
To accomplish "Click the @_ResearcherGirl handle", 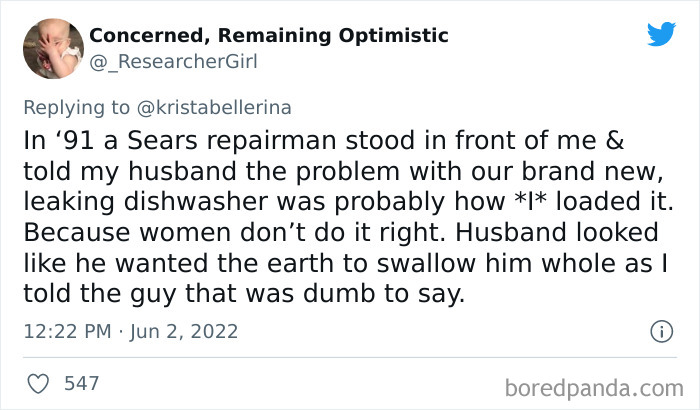I will tap(173, 62).
